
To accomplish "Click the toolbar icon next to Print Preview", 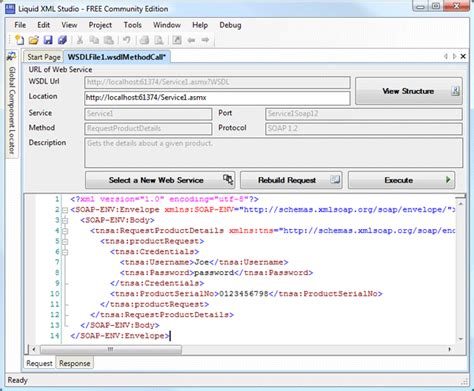I will point(177,40).
